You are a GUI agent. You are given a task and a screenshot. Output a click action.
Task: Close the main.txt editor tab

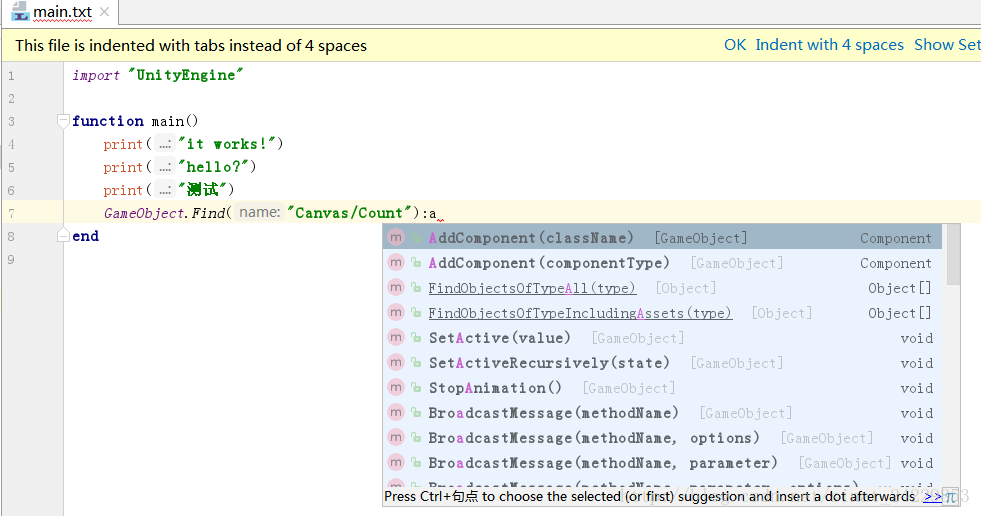click(x=104, y=11)
